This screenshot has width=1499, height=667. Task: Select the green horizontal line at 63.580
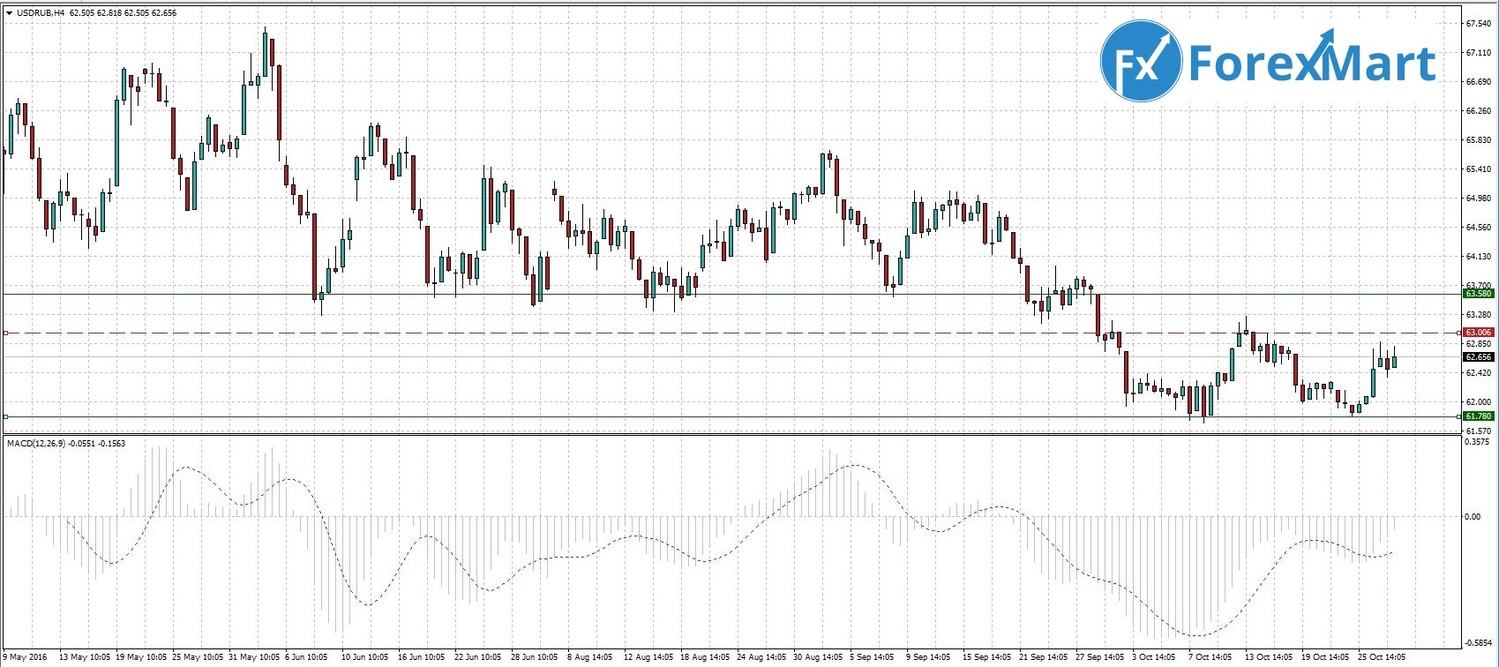click(700, 294)
